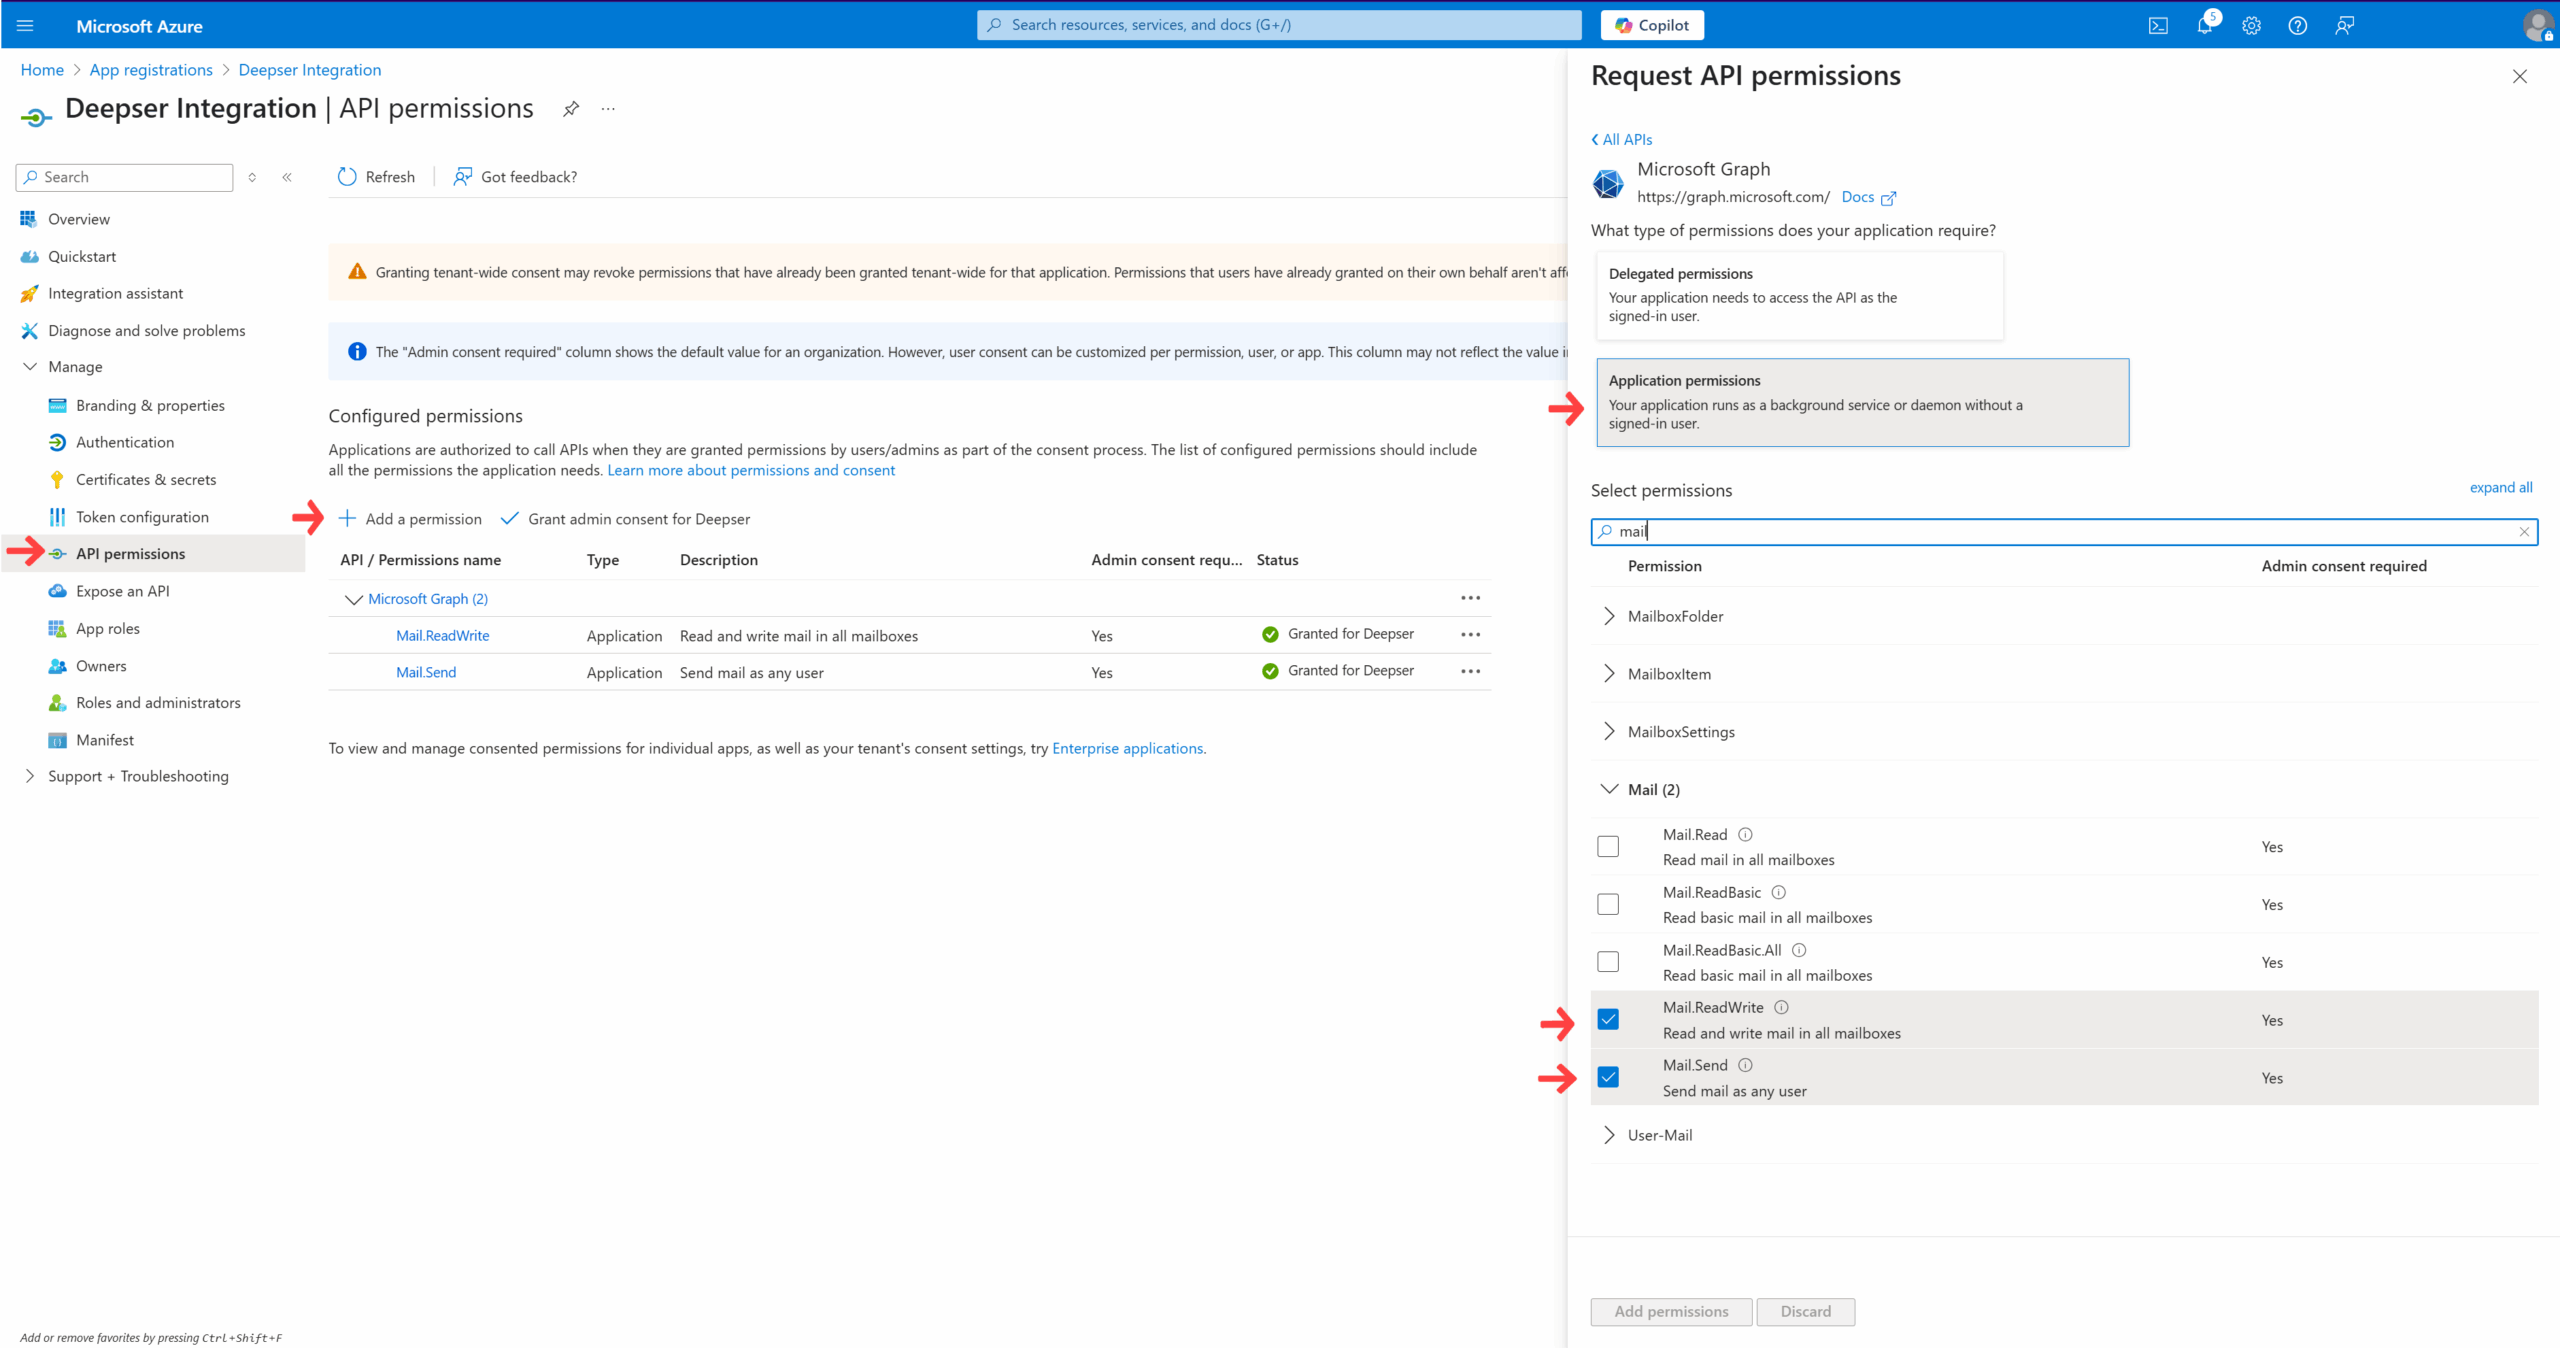The width and height of the screenshot is (2560, 1348).
Task: Click the feedback icon in top bar
Action: click(x=2344, y=26)
